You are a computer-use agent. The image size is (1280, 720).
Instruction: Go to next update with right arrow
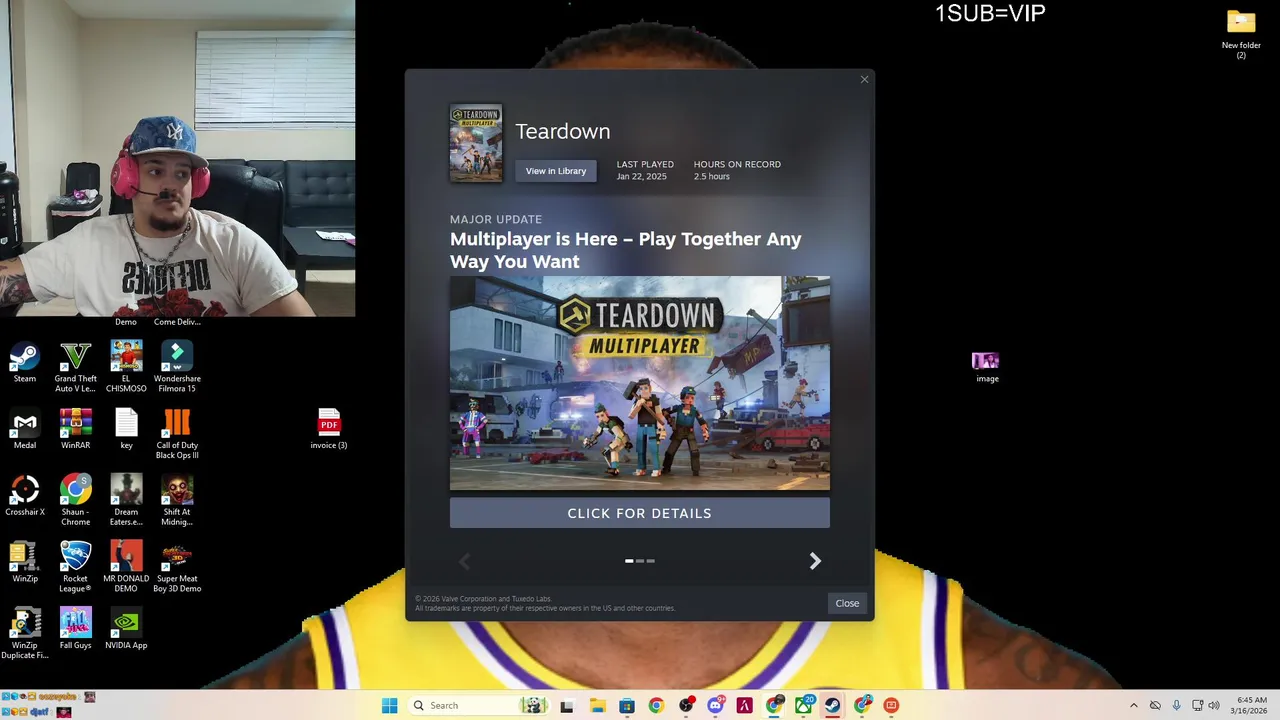(x=815, y=561)
